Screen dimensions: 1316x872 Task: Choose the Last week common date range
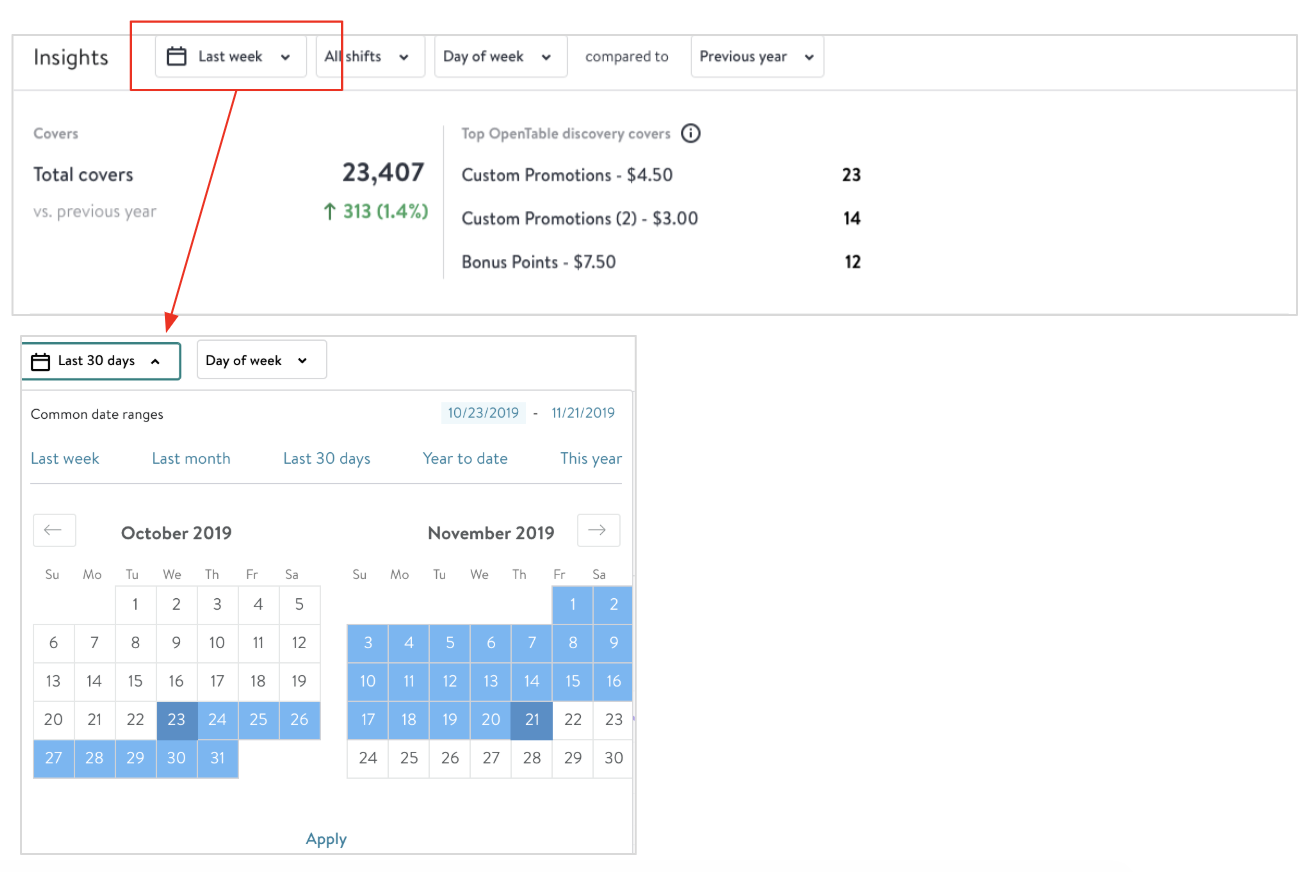(x=65, y=458)
